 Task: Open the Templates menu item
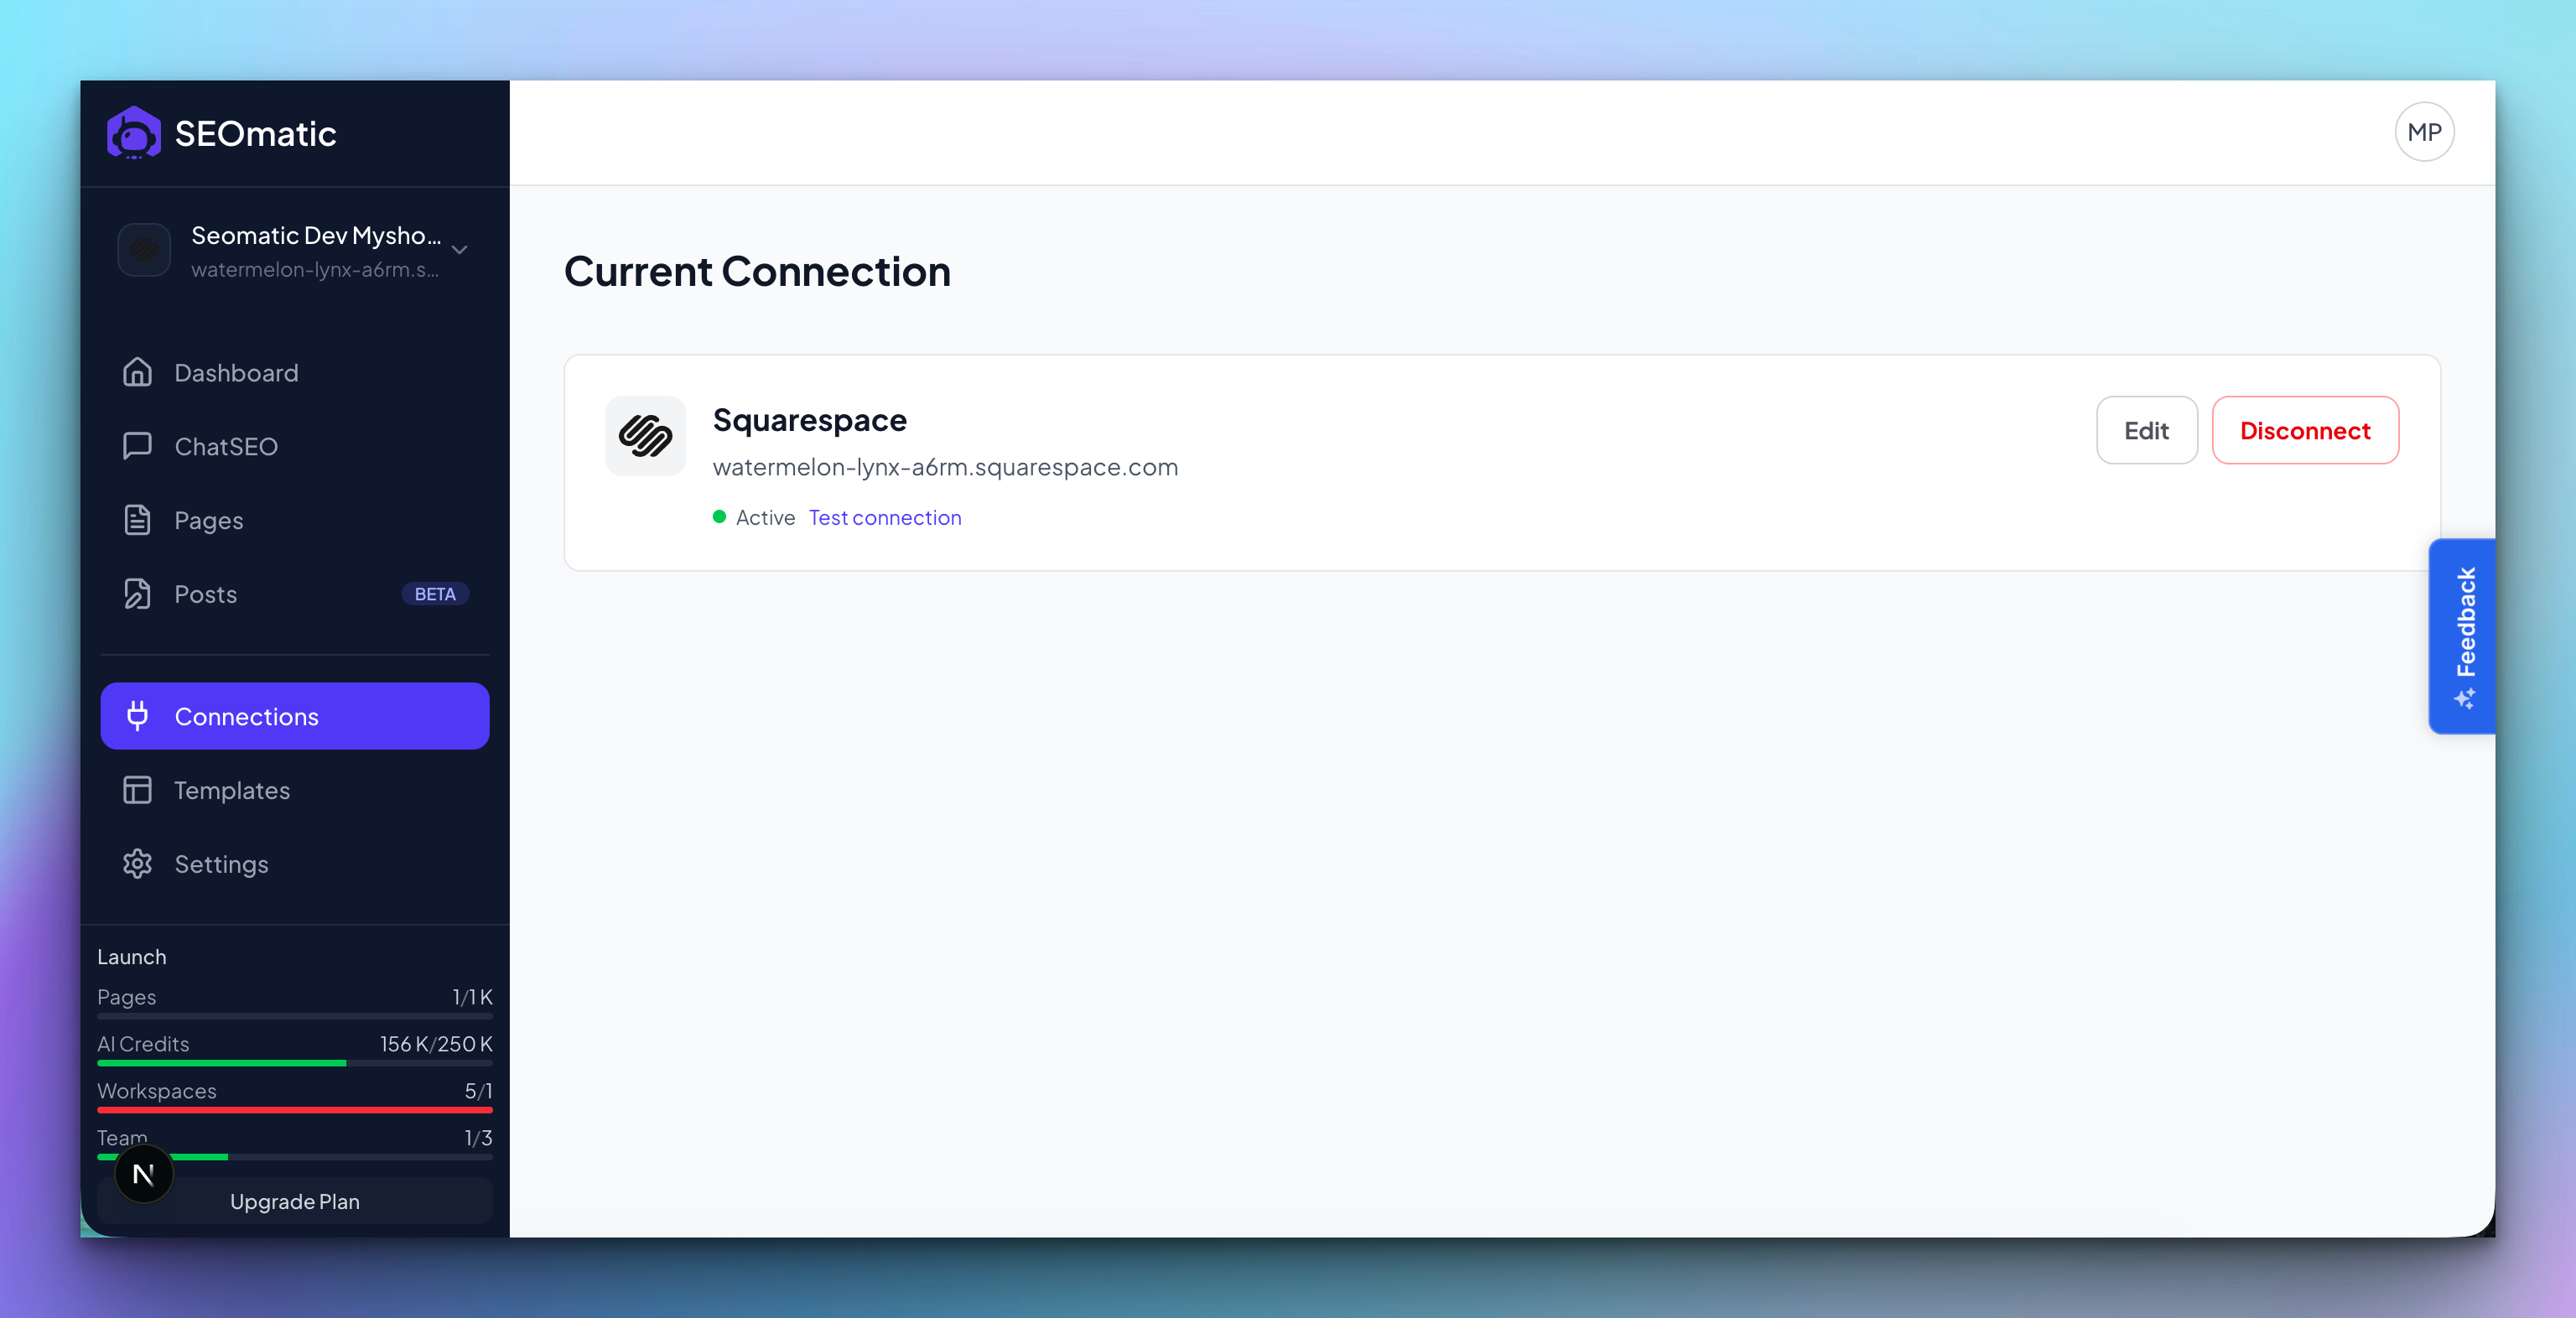(295, 790)
